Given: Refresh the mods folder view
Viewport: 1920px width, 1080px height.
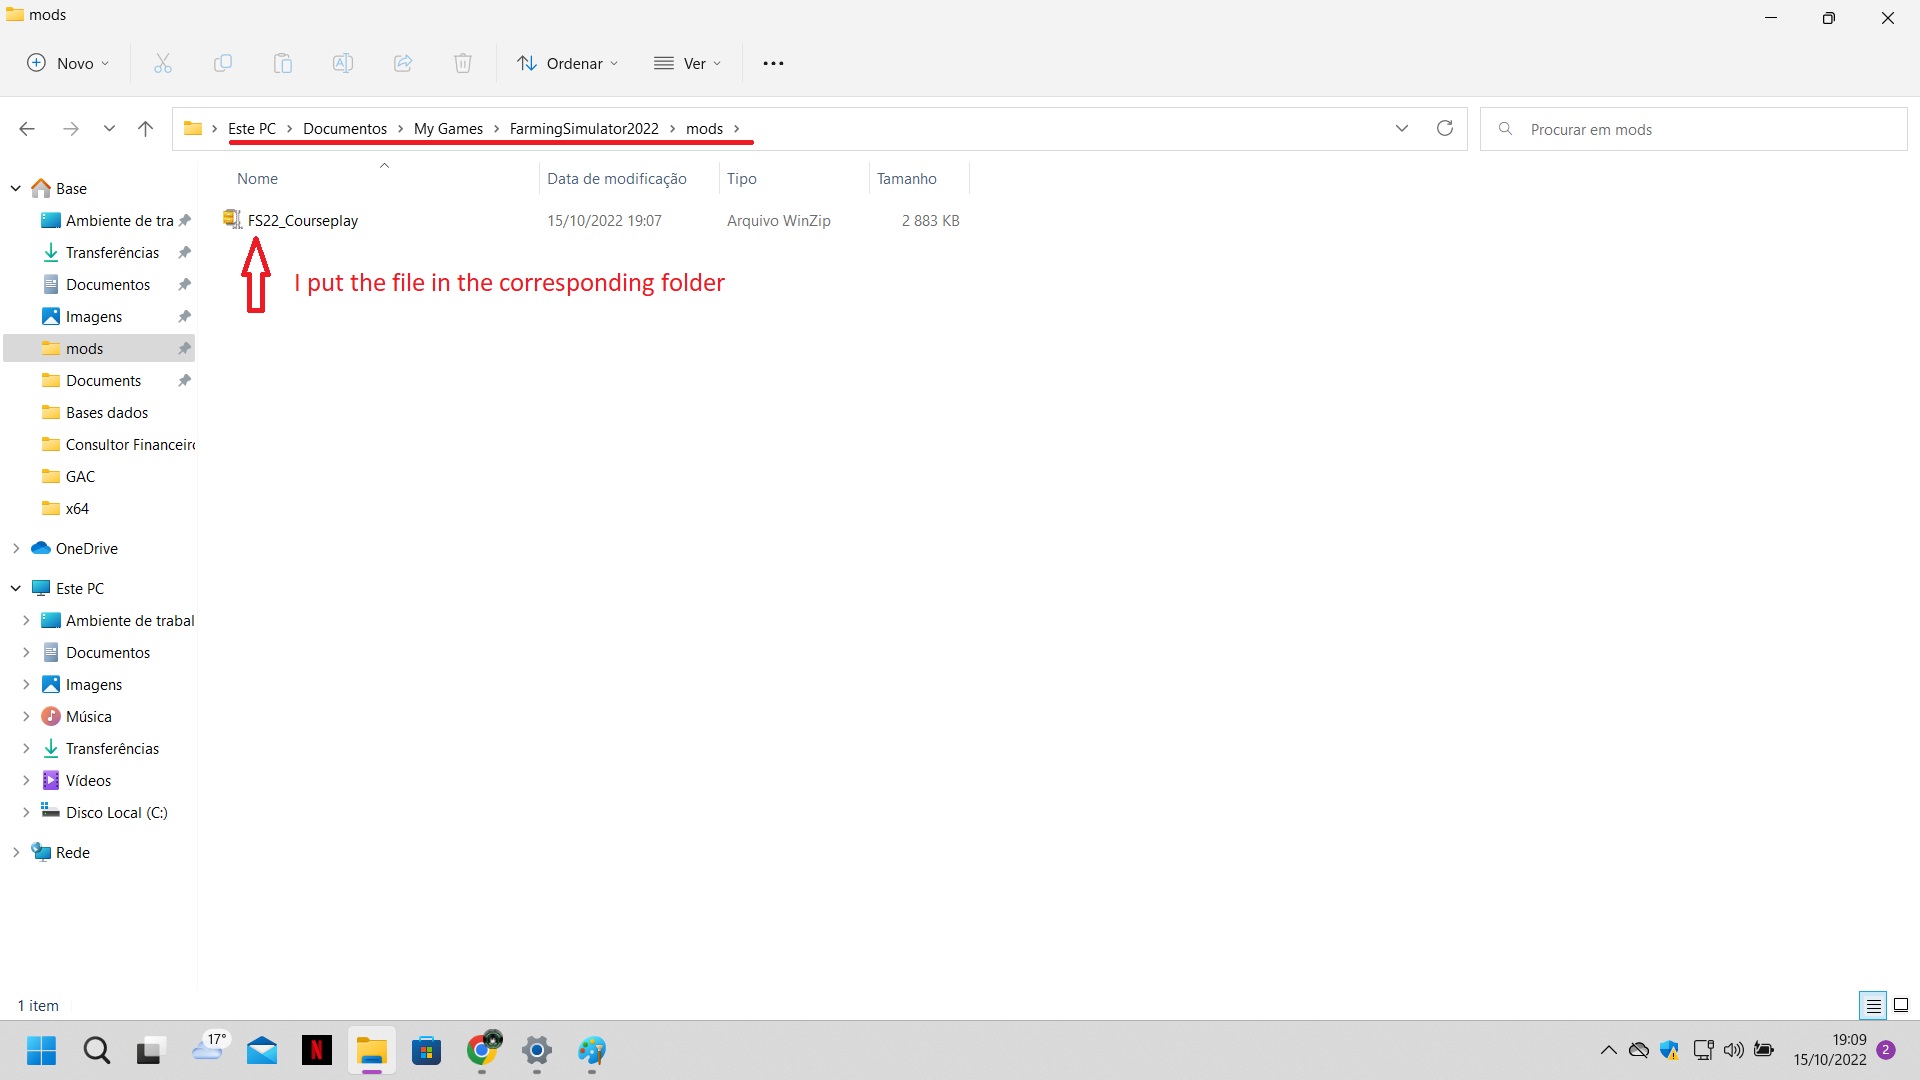Looking at the screenshot, I should pyautogui.click(x=1444, y=128).
